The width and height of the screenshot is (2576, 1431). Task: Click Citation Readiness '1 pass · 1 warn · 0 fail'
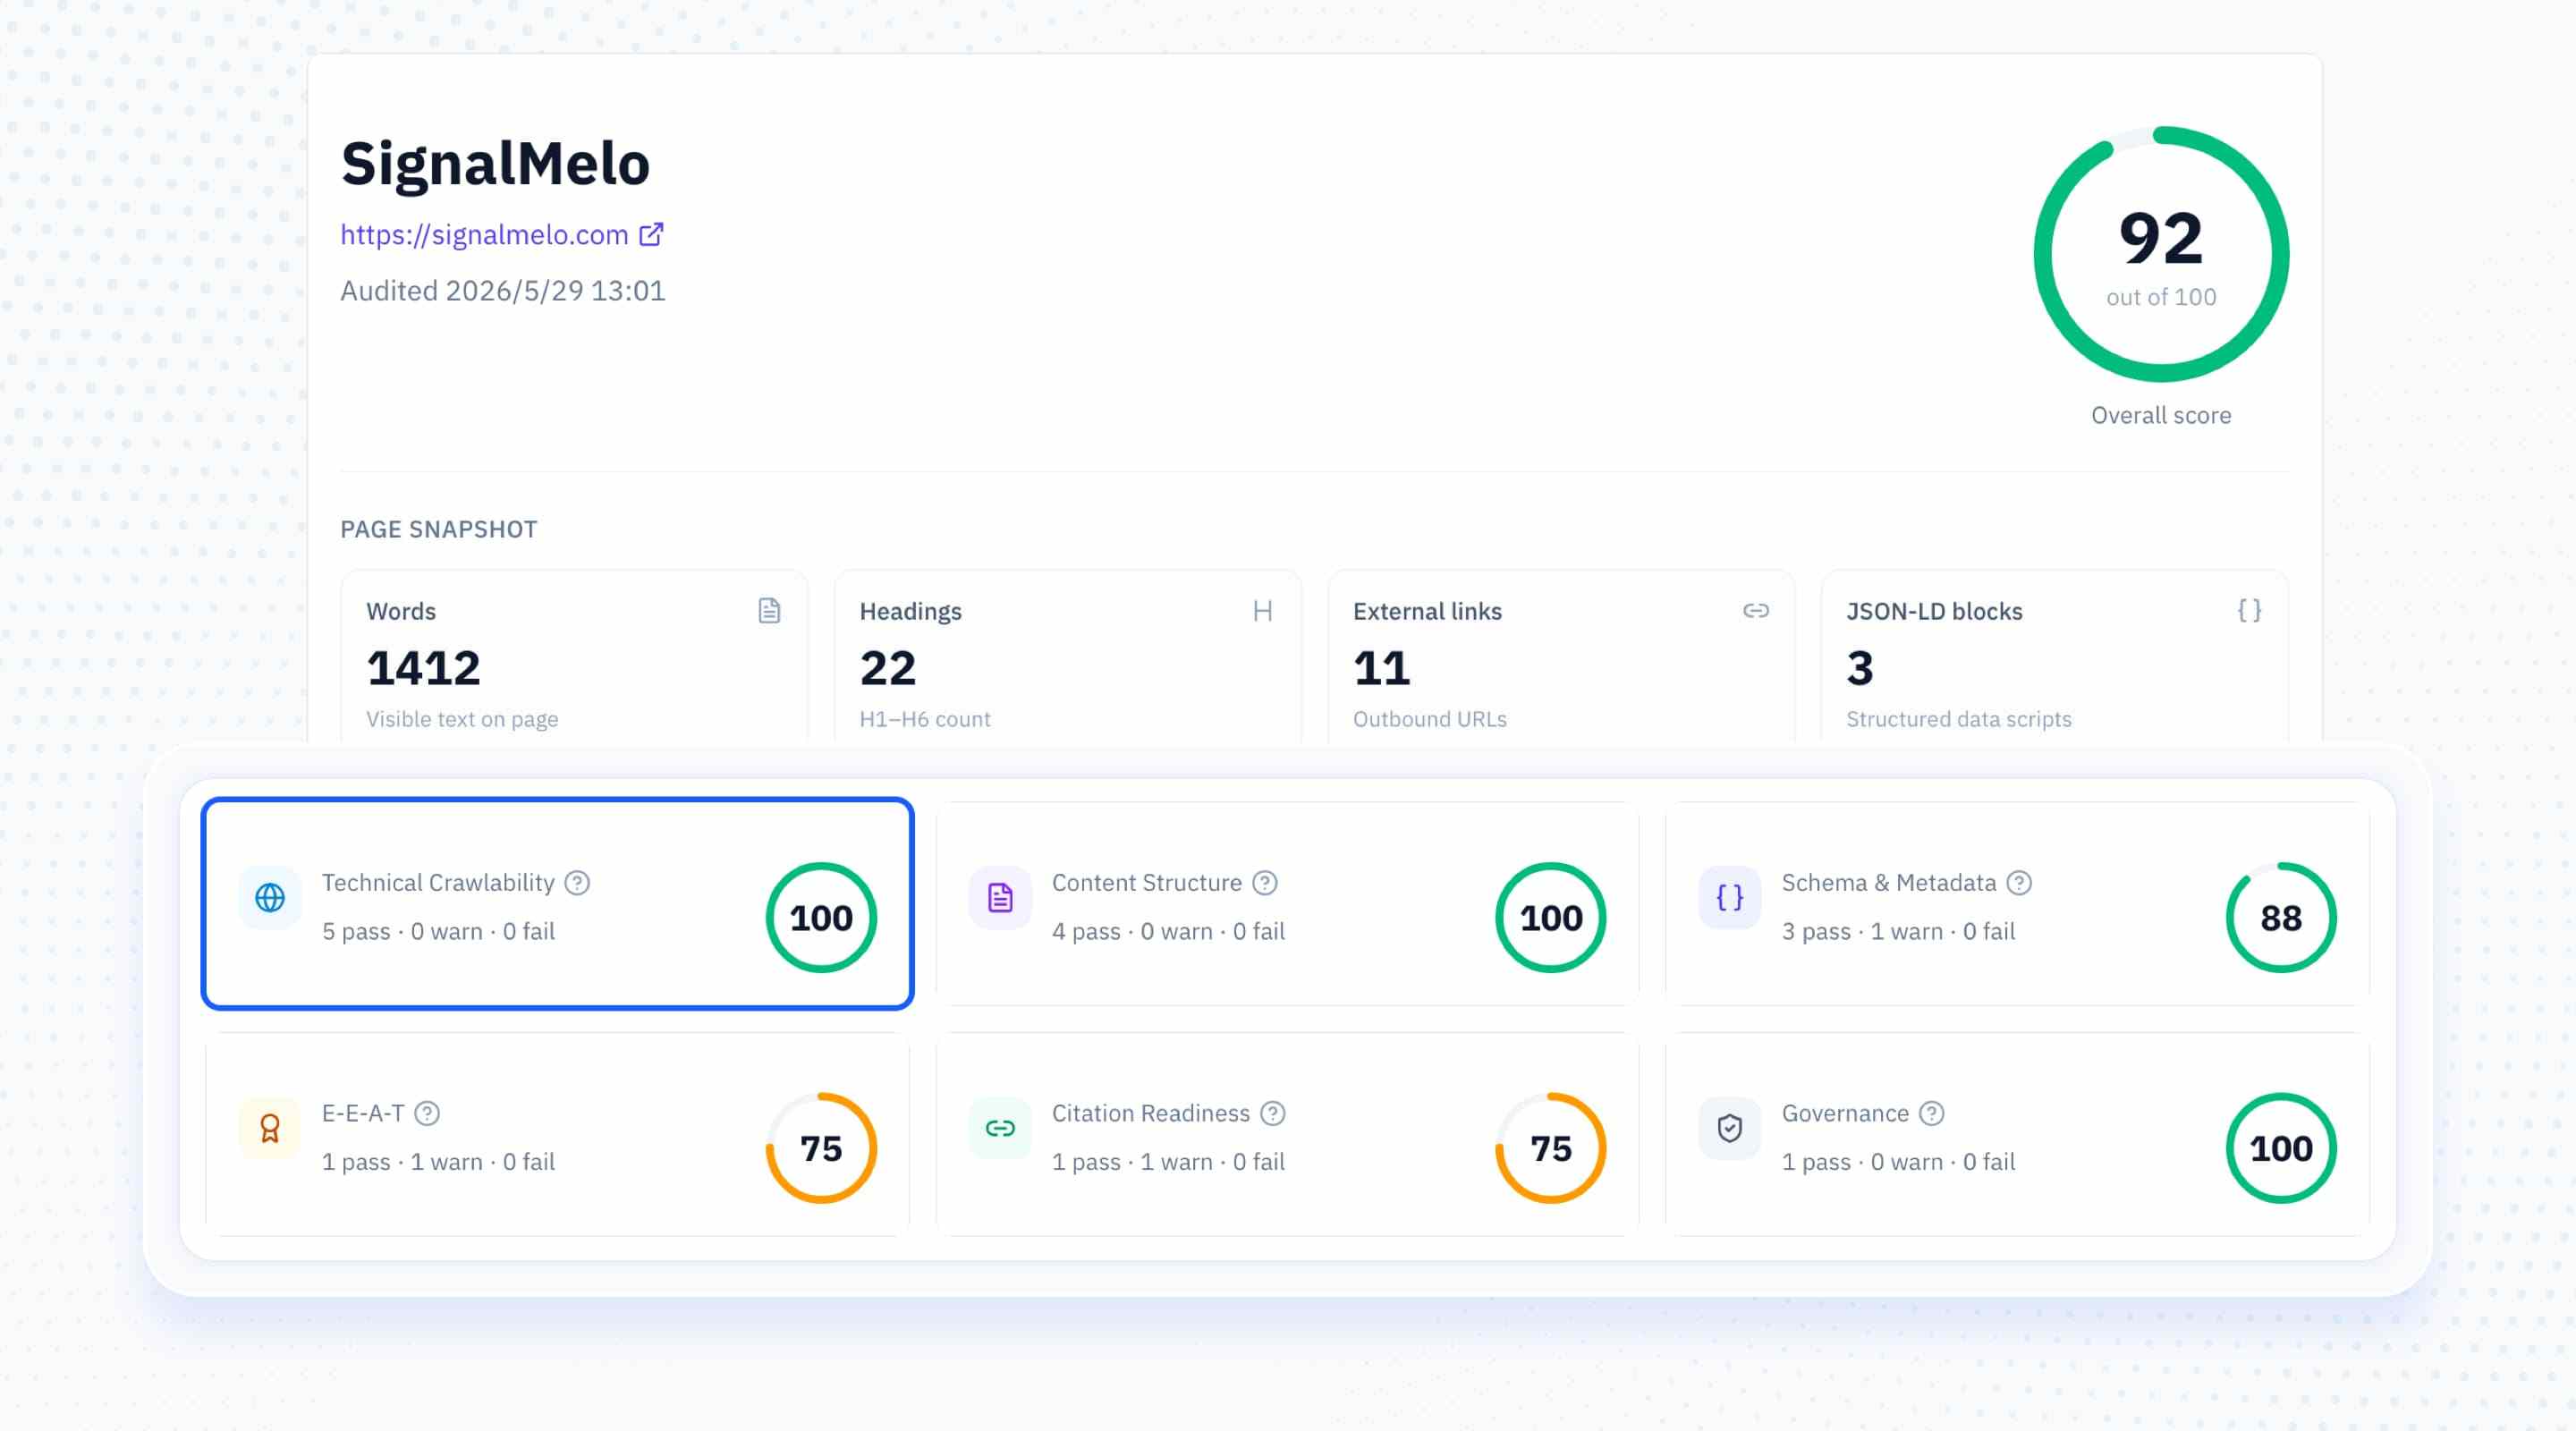(x=1168, y=1162)
